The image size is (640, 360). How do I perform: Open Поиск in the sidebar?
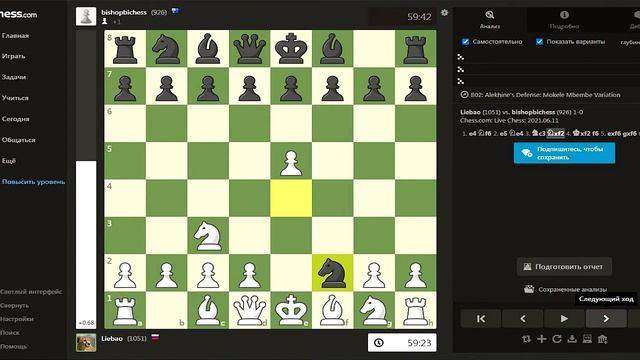point(10,333)
